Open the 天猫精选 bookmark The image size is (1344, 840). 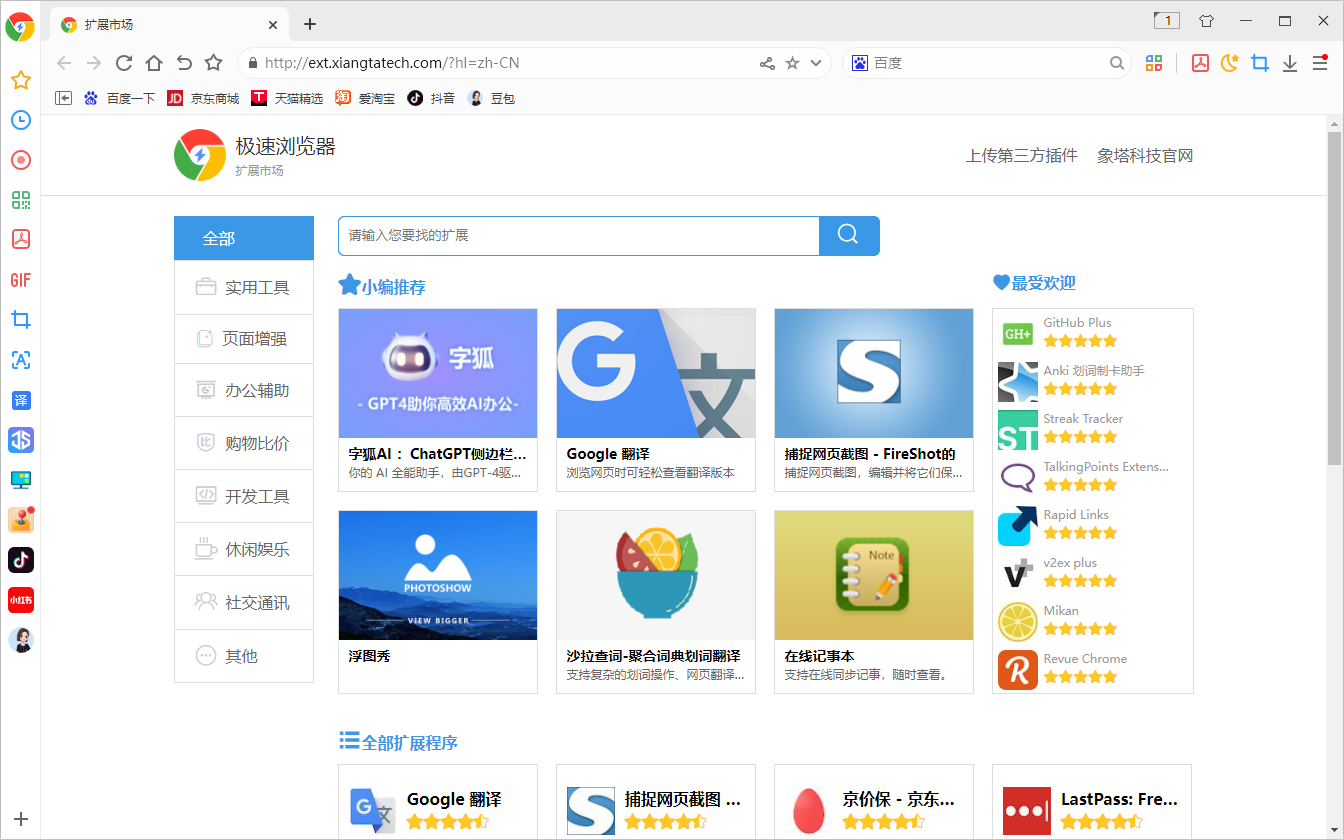tap(287, 98)
